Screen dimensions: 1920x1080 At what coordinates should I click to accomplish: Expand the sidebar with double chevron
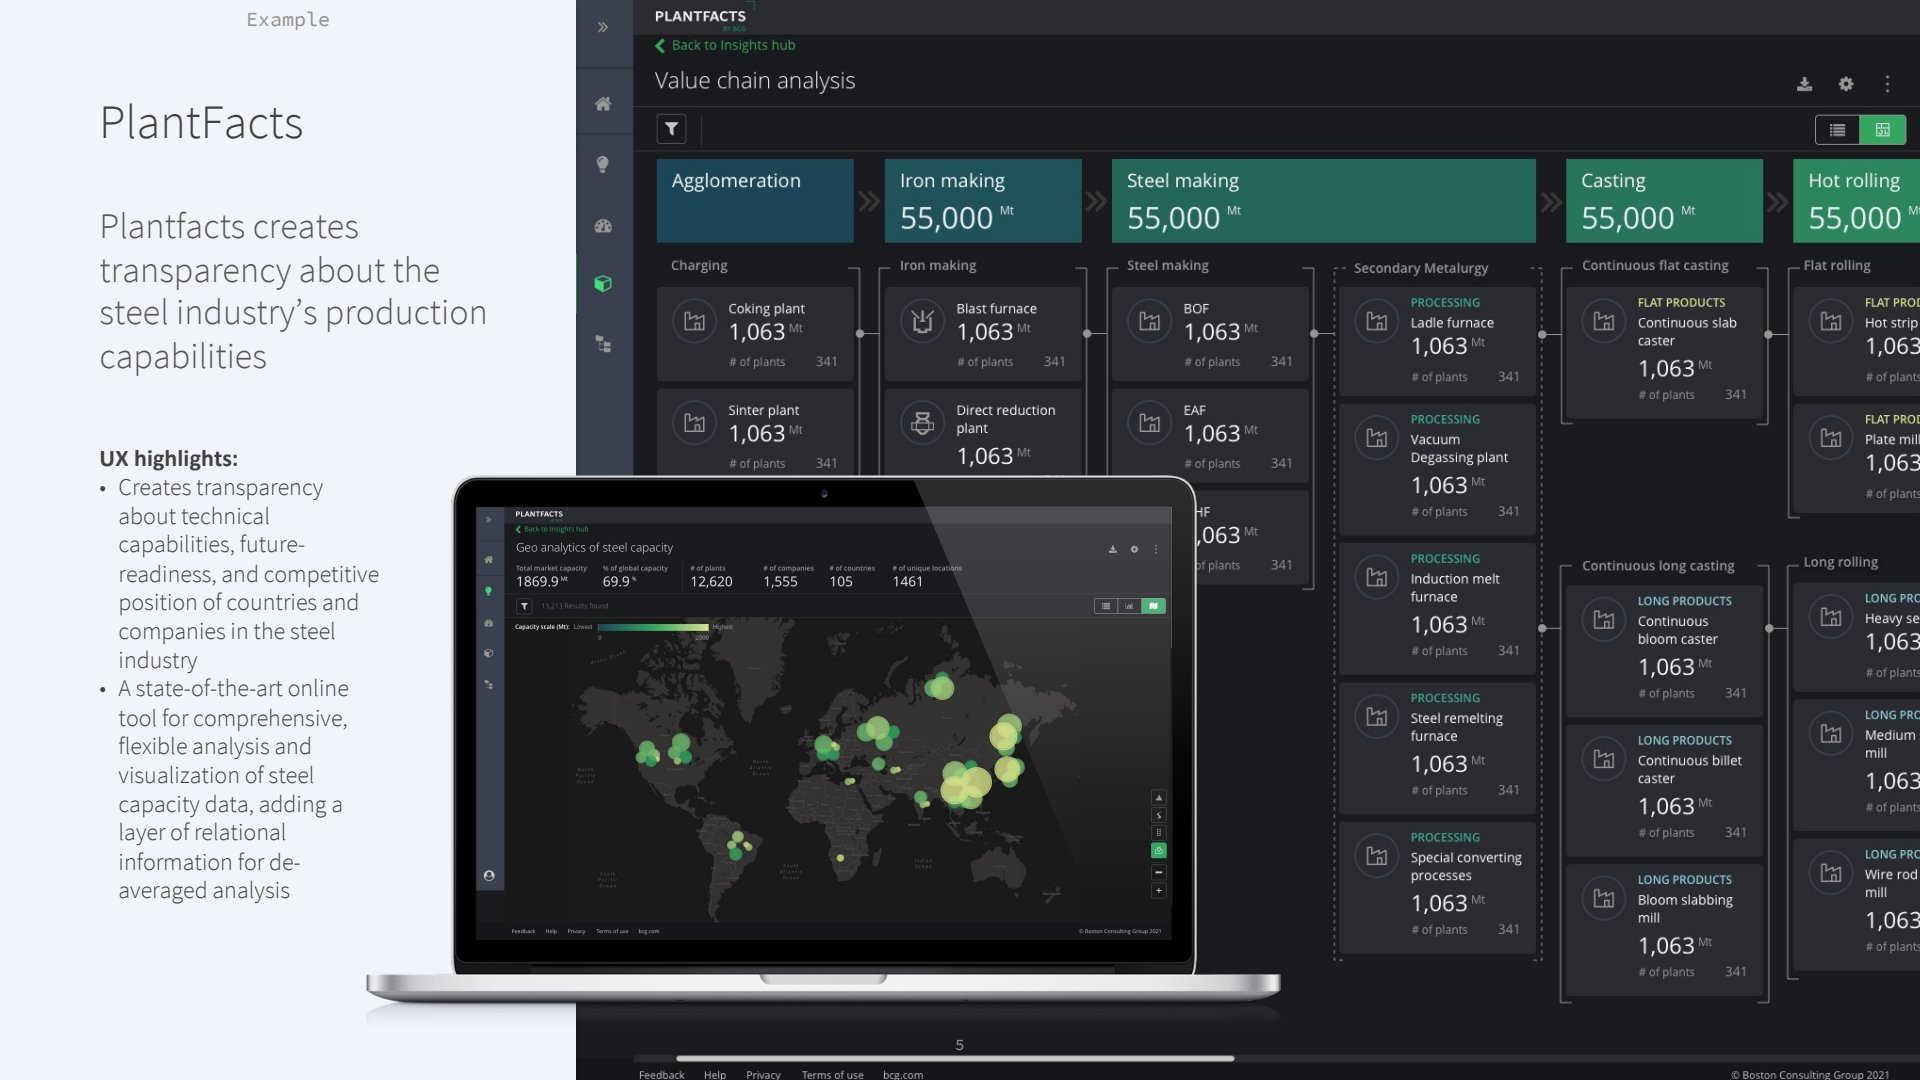coord(603,27)
